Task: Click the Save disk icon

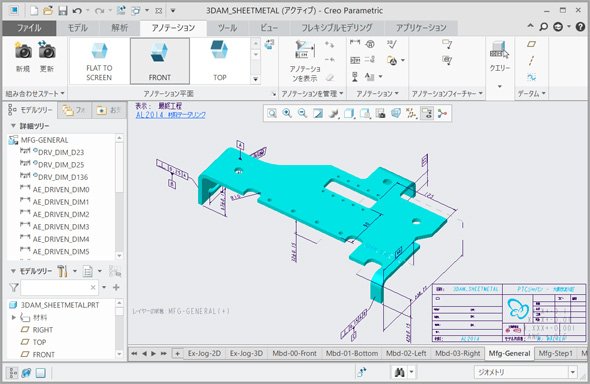Action: pos(63,11)
